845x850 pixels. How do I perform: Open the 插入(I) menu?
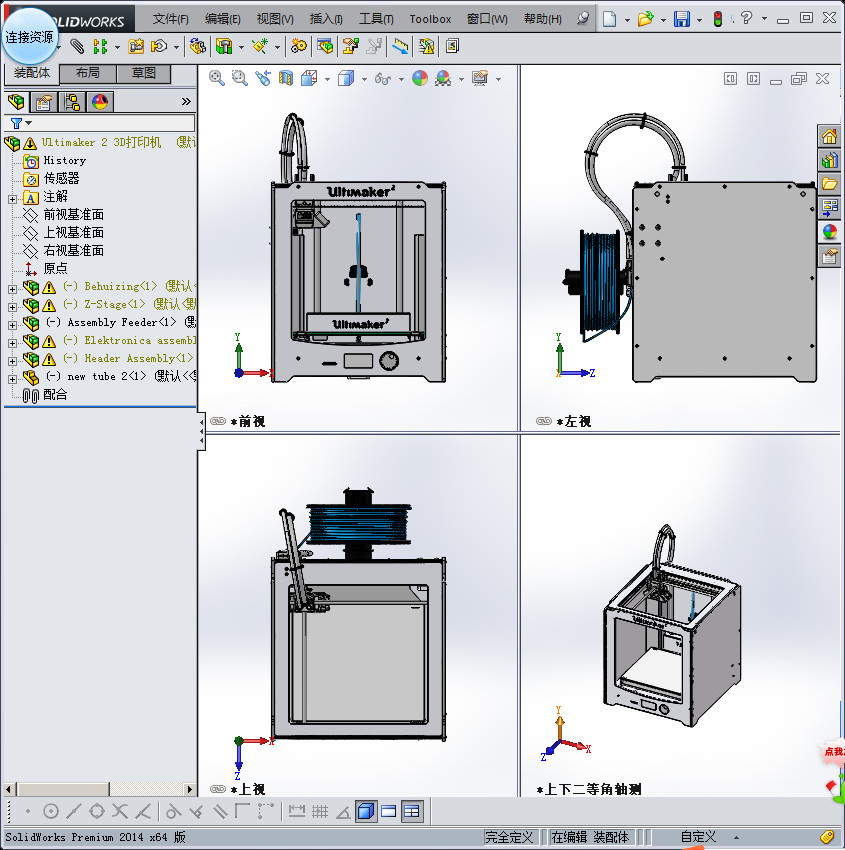pyautogui.click(x=326, y=19)
